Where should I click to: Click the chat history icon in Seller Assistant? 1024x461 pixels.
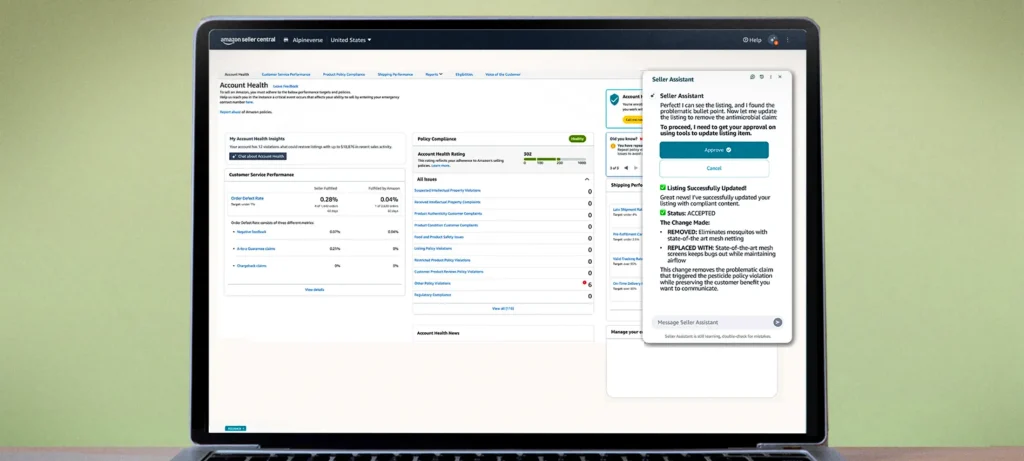(x=761, y=77)
